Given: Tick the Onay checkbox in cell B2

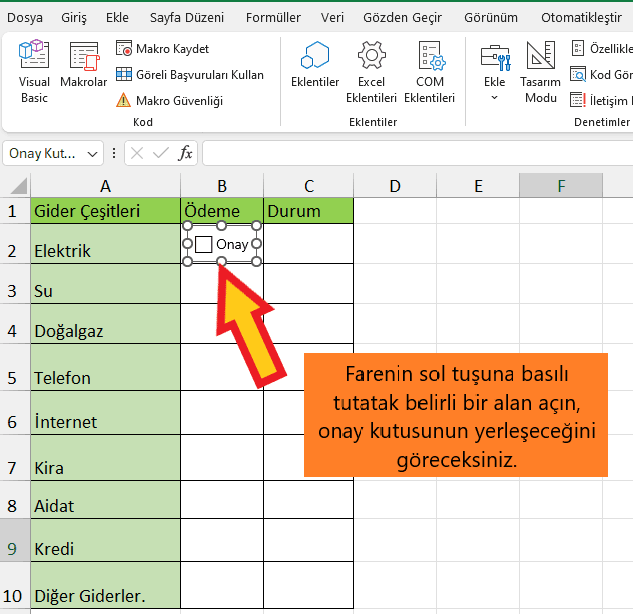Looking at the screenshot, I should click(x=204, y=244).
